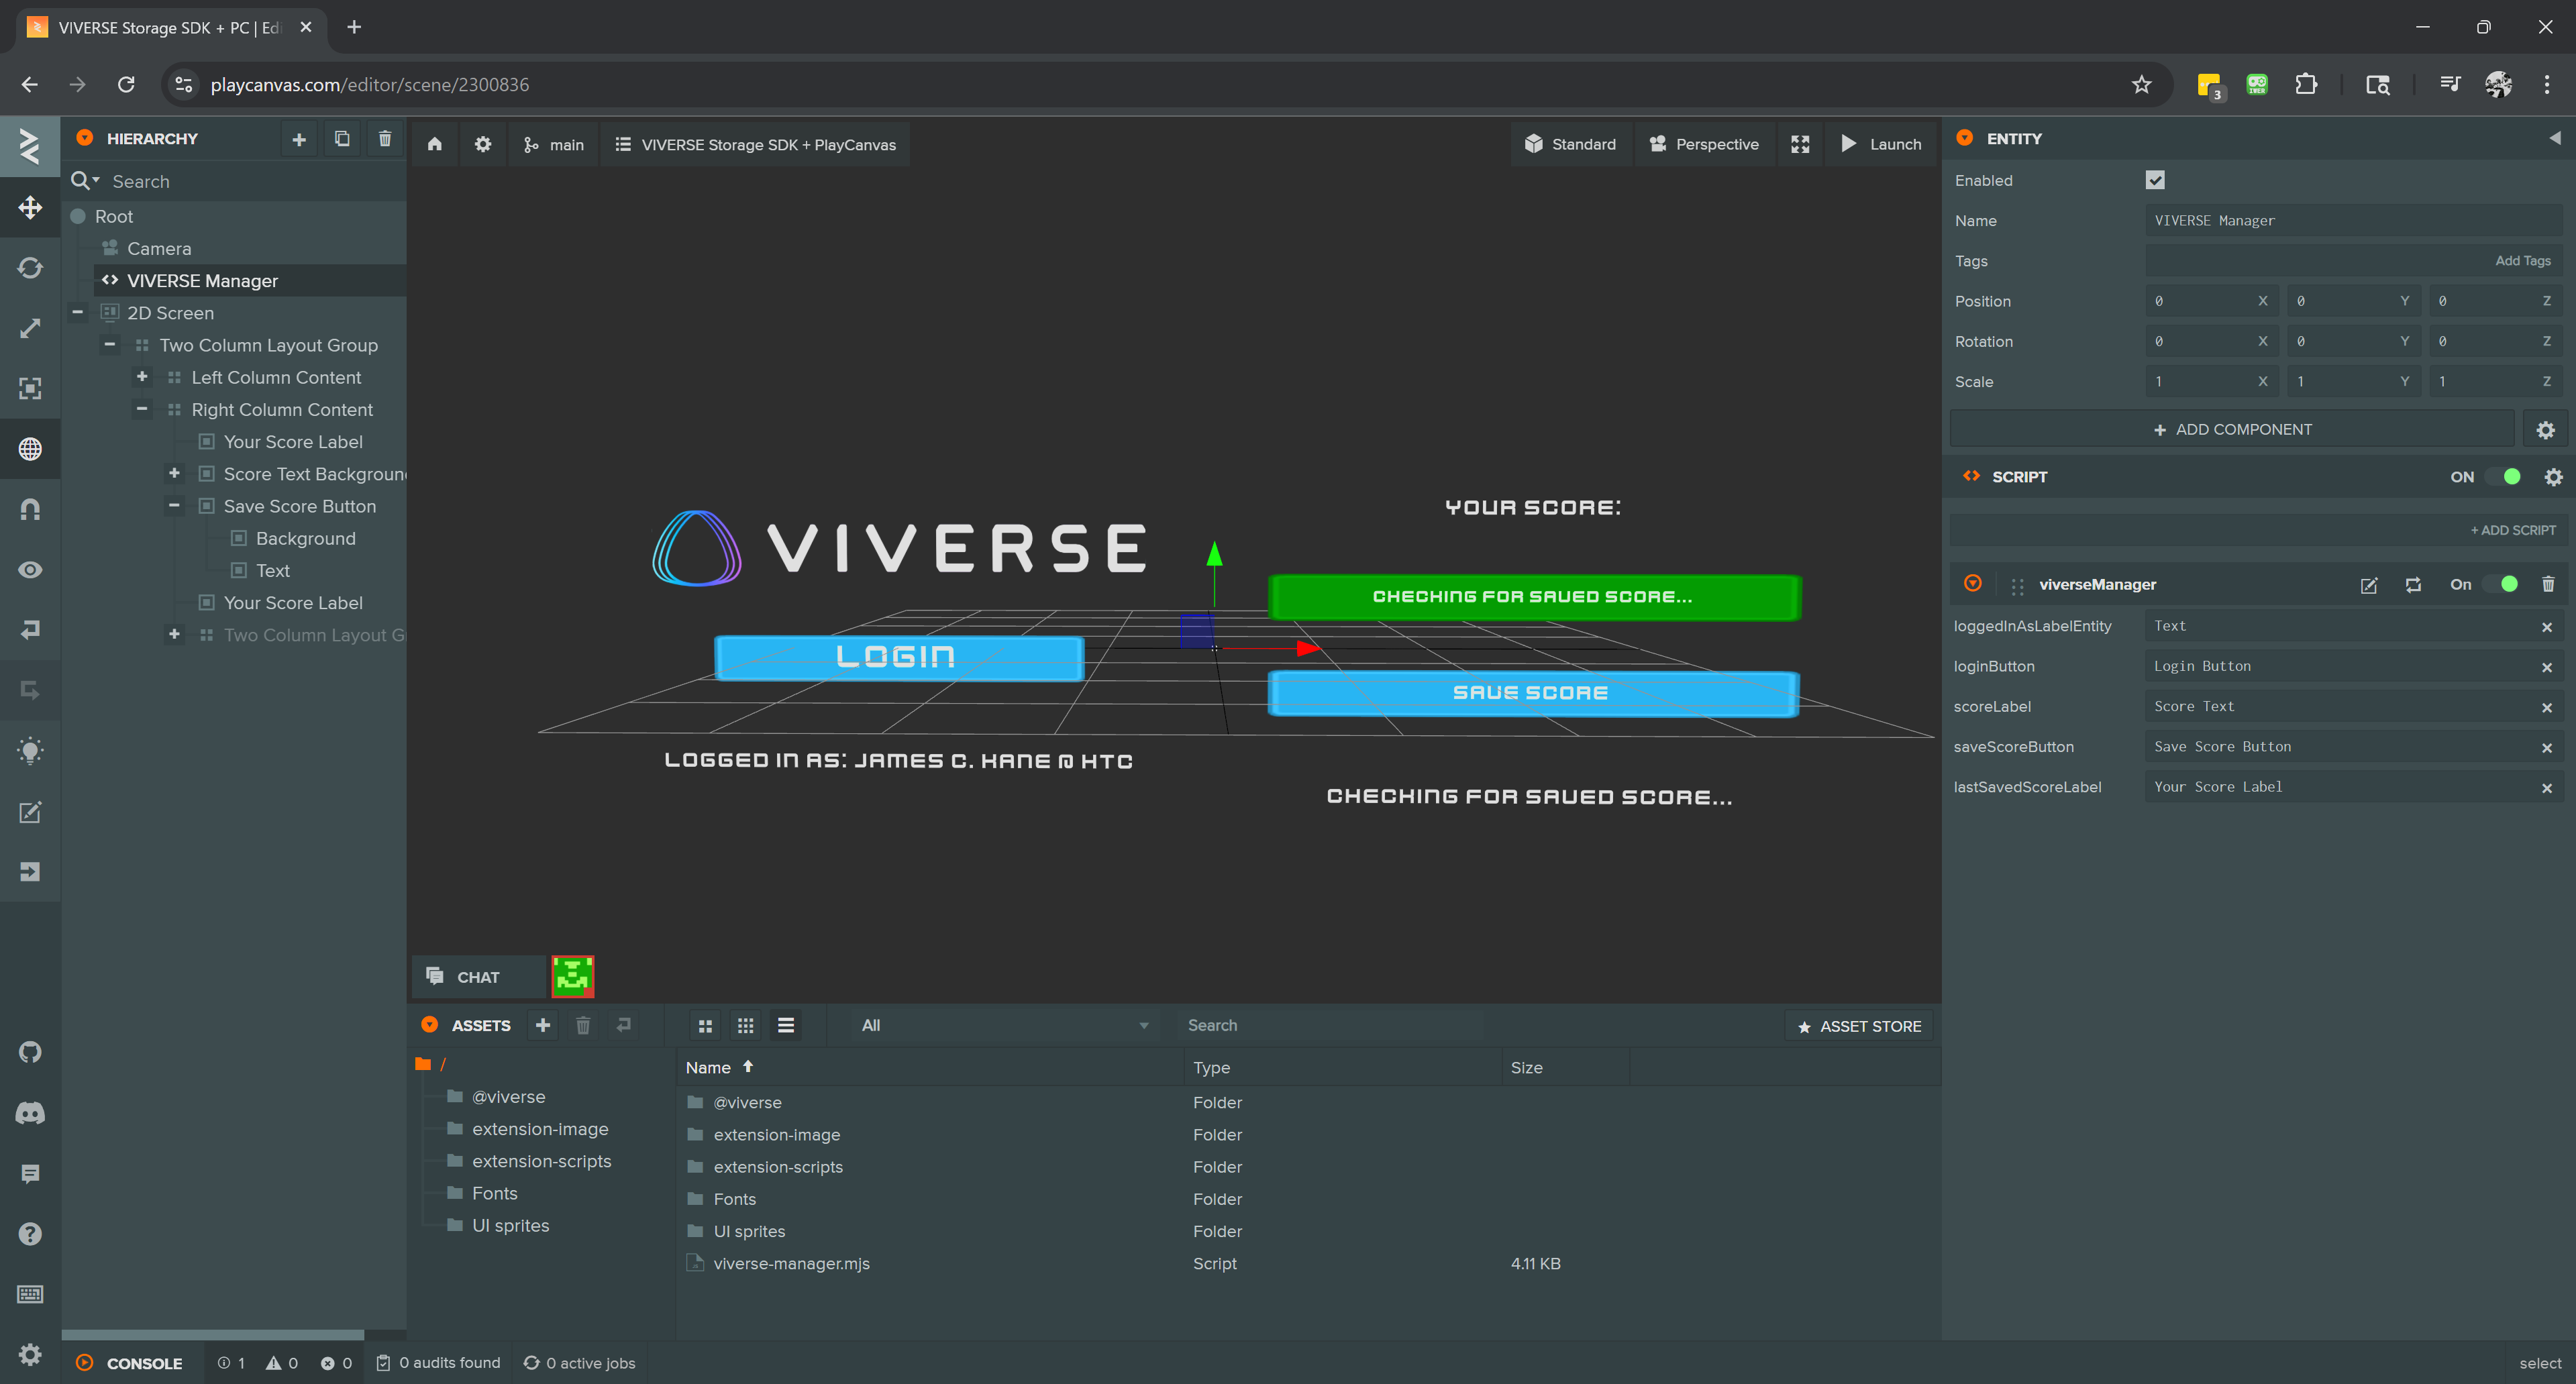Image resolution: width=2576 pixels, height=1384 pixels.
Task: Edit viverseManager script with pencil icon
Action: pos(2368,585)
